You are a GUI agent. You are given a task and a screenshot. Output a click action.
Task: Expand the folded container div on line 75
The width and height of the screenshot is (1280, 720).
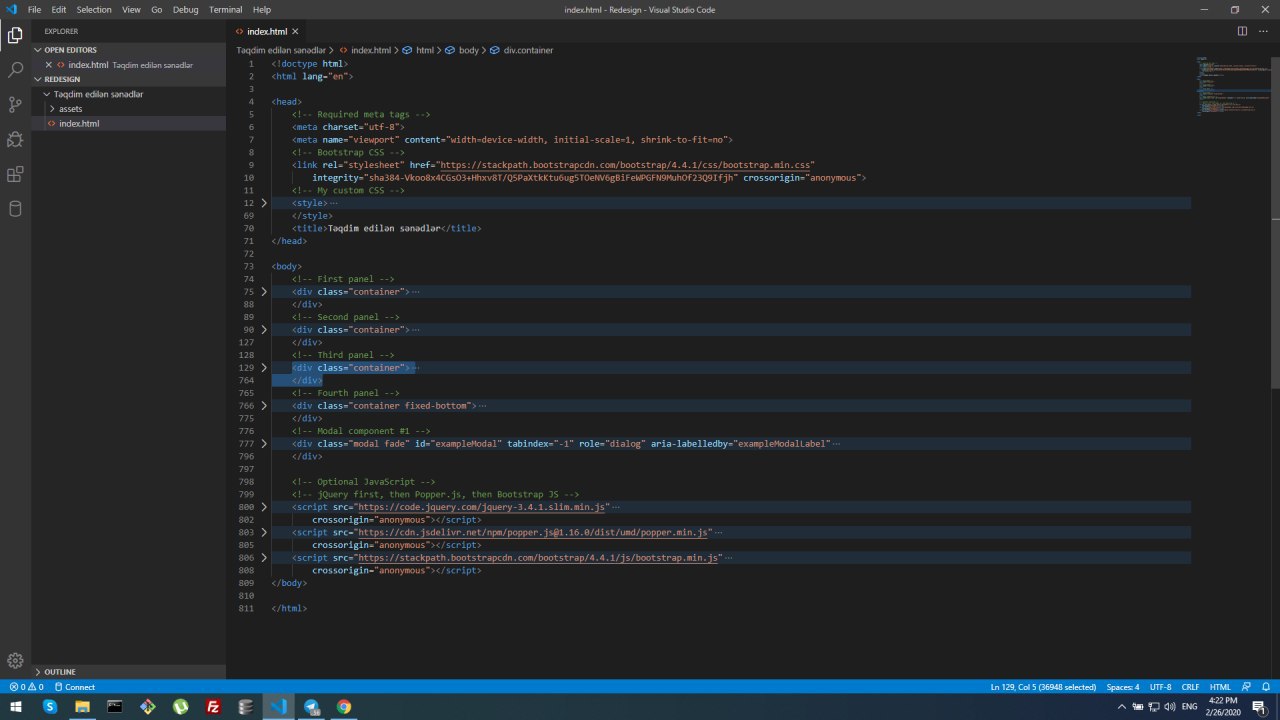[264, 291]
